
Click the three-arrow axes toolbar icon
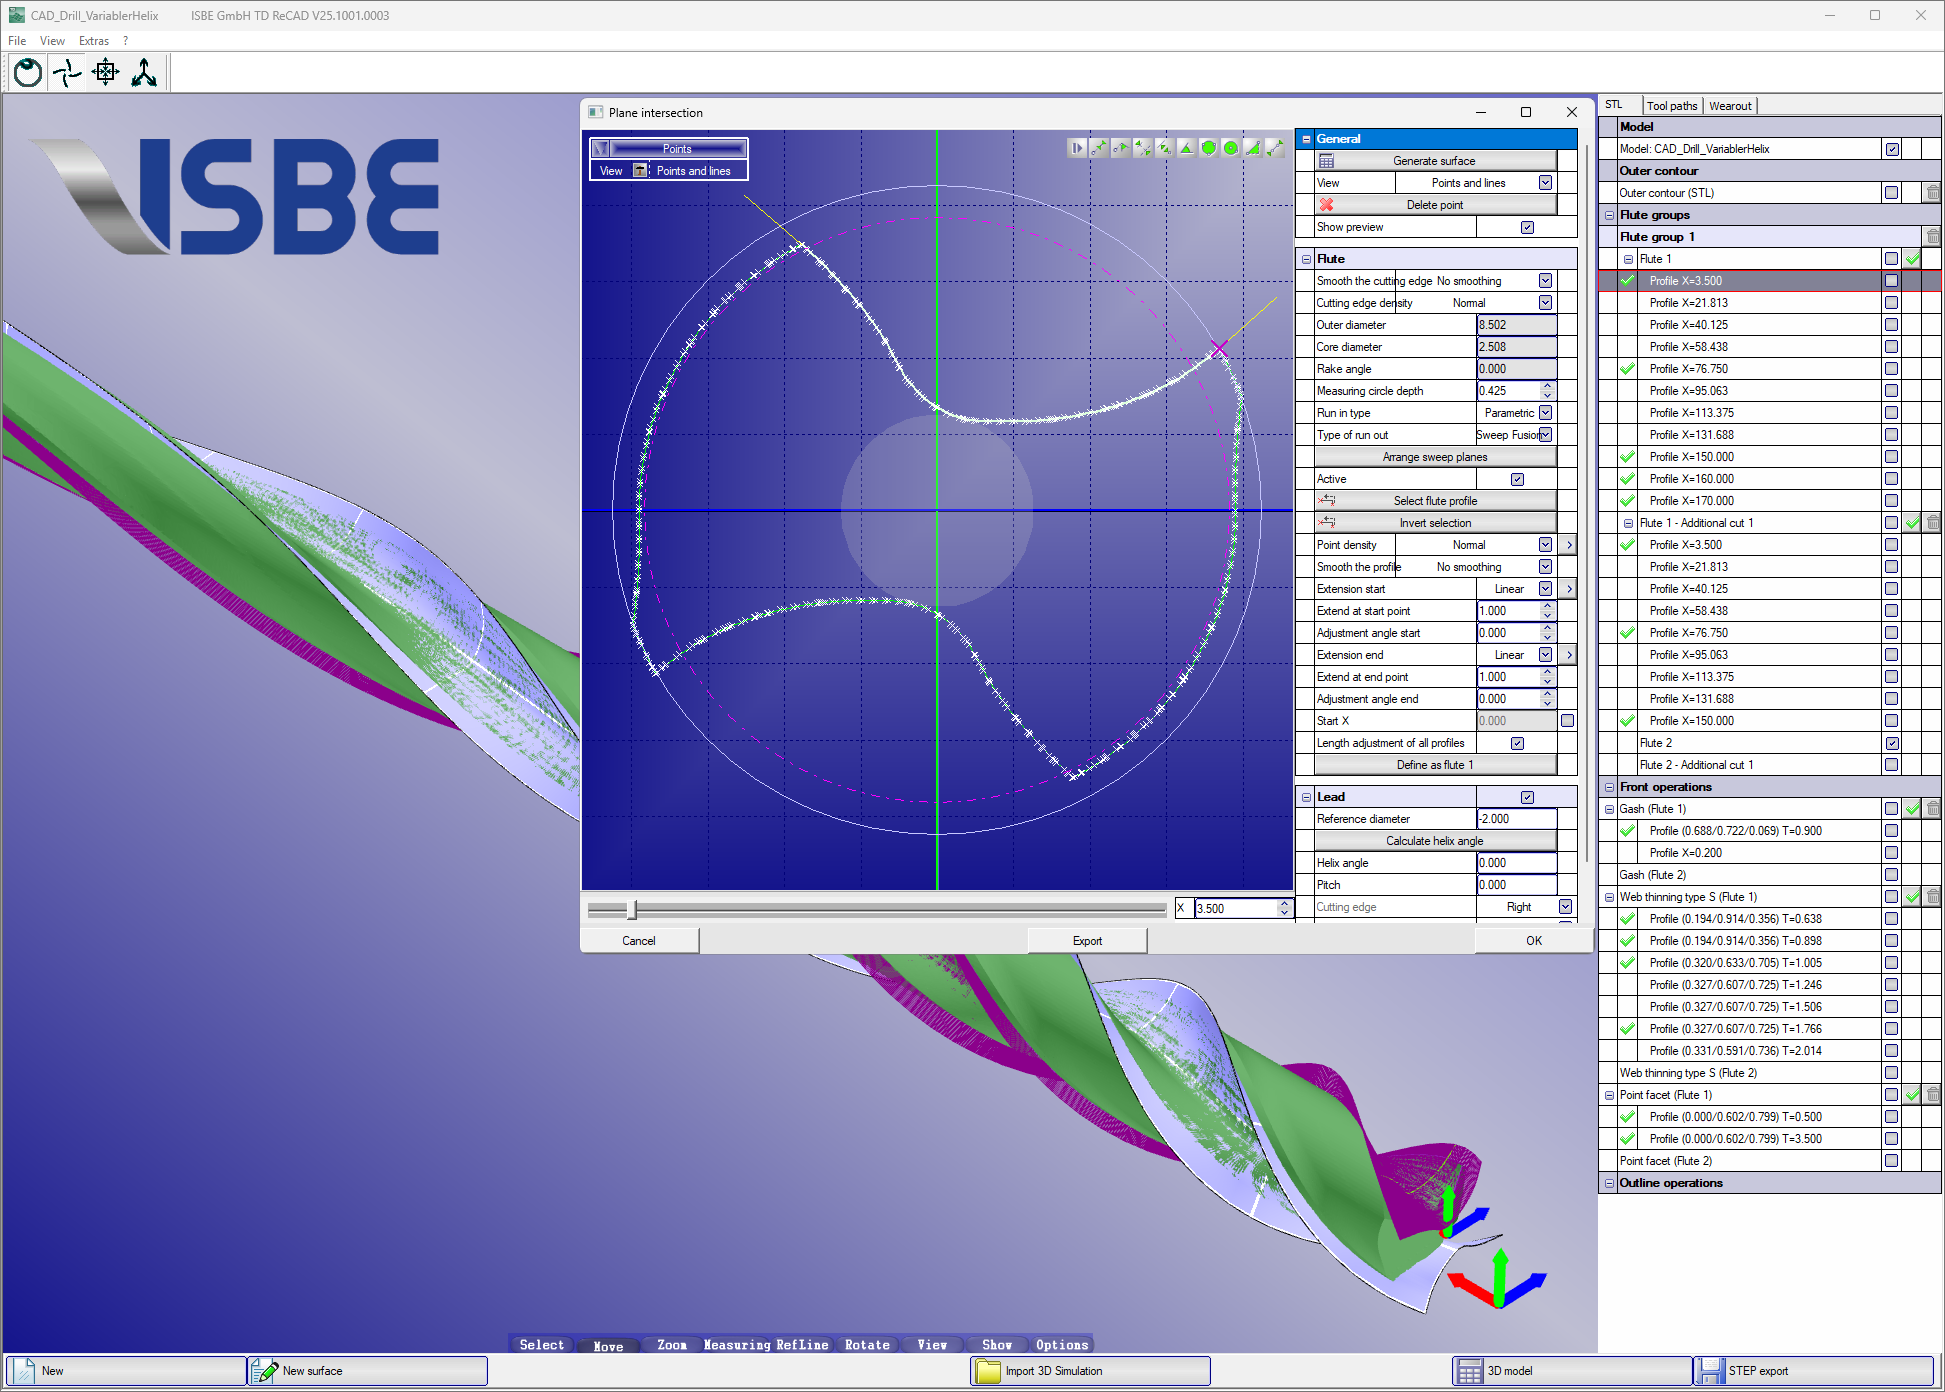[x=144, y=73]
